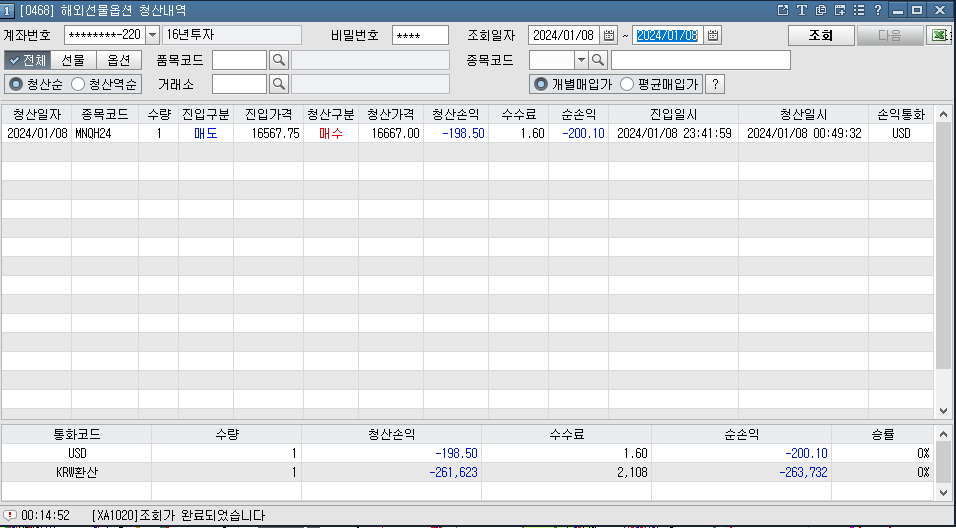The image size is (956, 528).
Task: Select the 개별매입가 radio option
Action: pos(541,84)
